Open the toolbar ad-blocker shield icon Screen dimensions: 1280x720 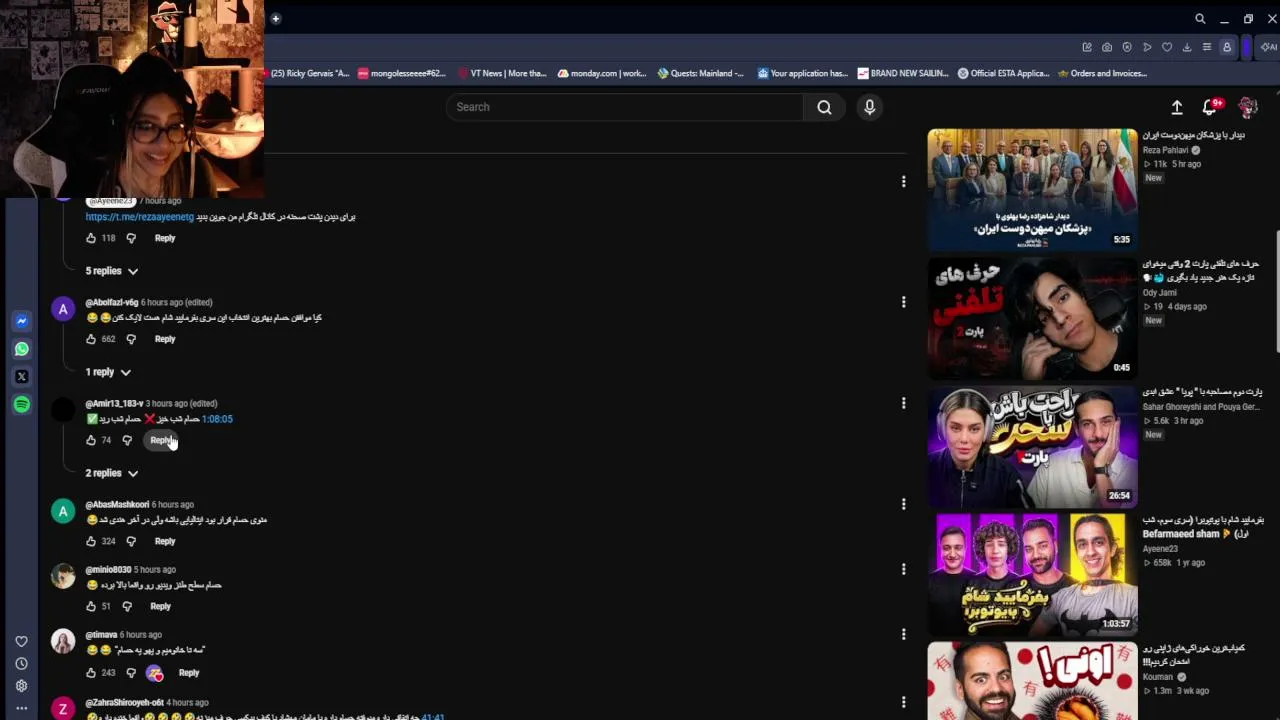tap(1127, 47)
